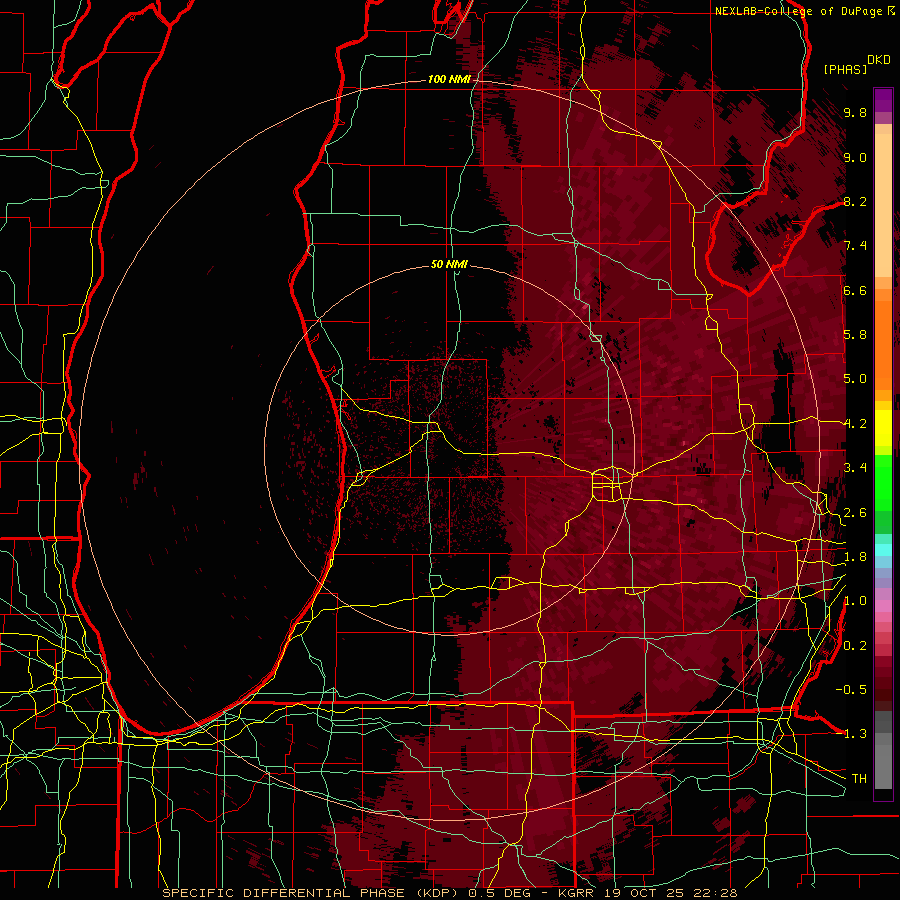Pick the yellow band in the color scale
The height and width of the screenshot is (900, 900).
[x=883, y=428]
